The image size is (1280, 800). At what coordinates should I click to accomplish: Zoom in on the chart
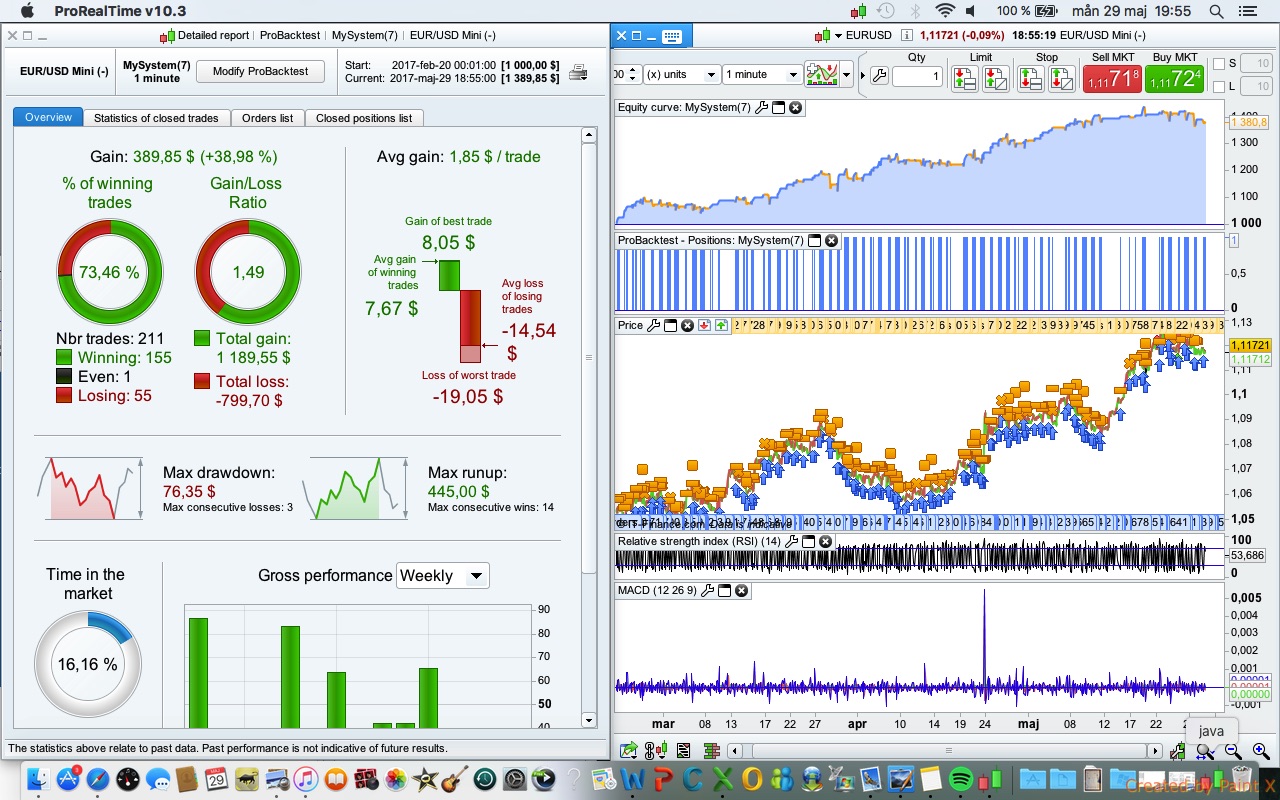(x=1260, y=751)
